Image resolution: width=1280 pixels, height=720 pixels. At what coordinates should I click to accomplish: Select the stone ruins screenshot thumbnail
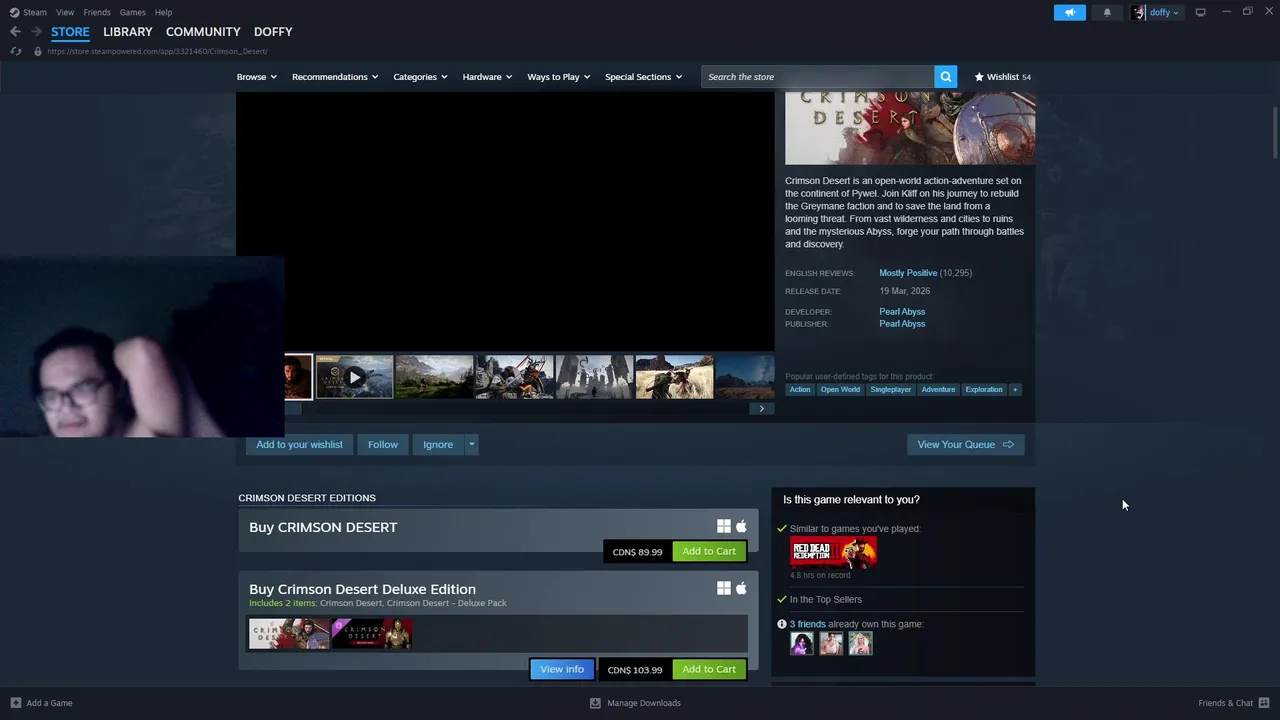tap(594, 377)
